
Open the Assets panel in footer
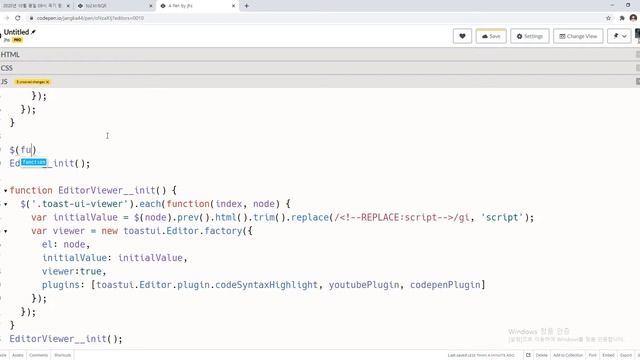click(18, 355)
